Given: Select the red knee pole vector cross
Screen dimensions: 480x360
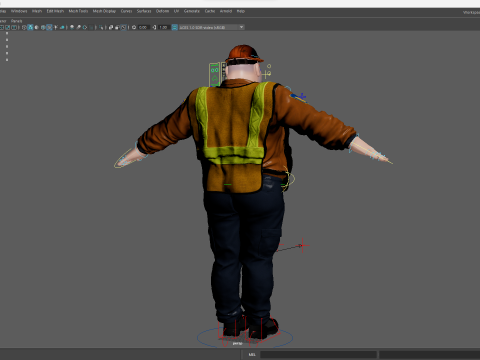Looking at the screenshot, I should tap(302, 246).
